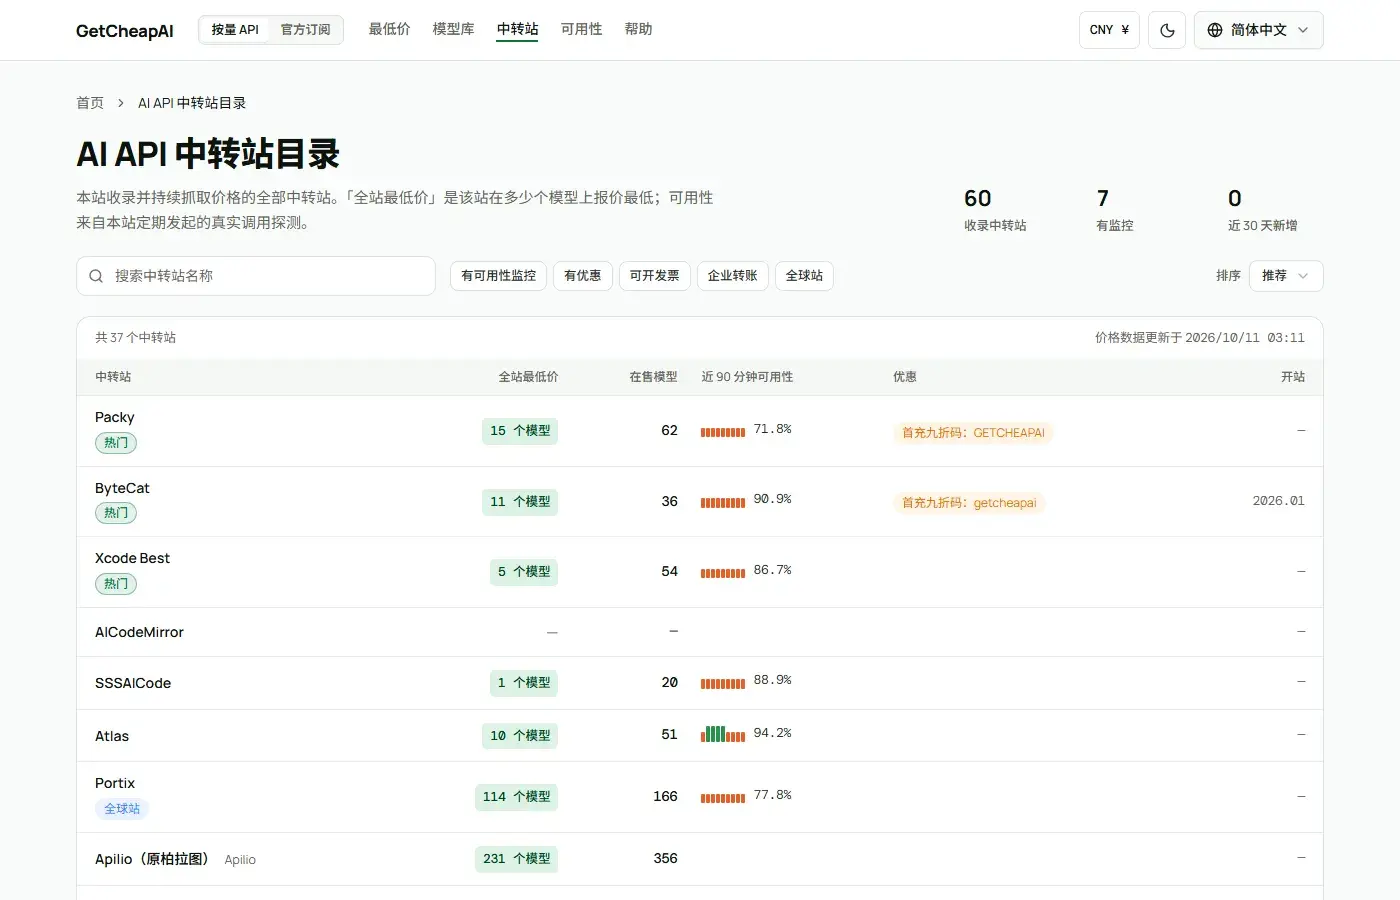Open the ByteCat relay row
The image size is (1400, 900).
[700, 501]
